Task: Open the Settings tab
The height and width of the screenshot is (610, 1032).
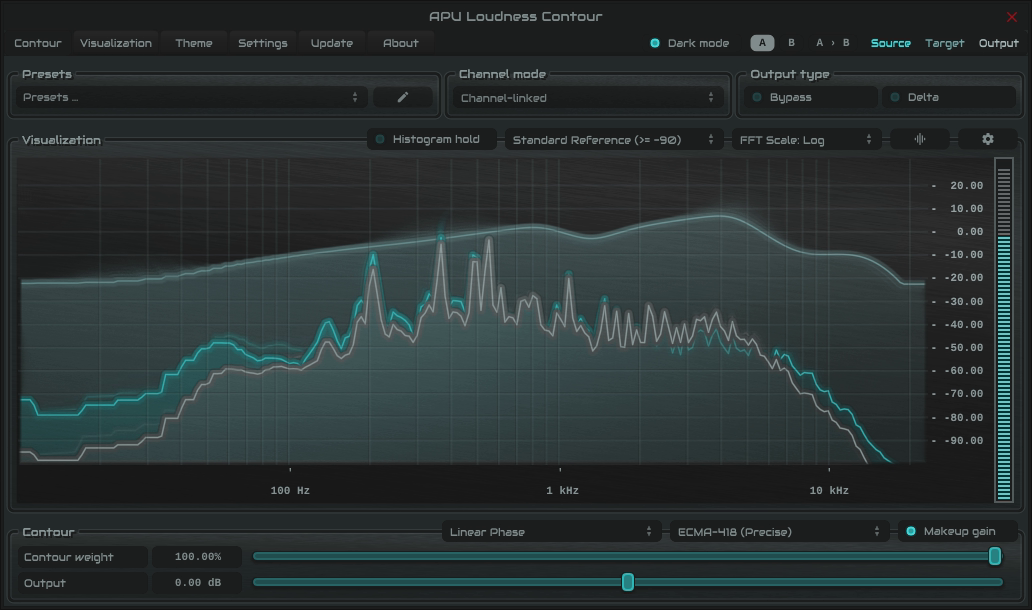Action: click(x=263, y=43)
